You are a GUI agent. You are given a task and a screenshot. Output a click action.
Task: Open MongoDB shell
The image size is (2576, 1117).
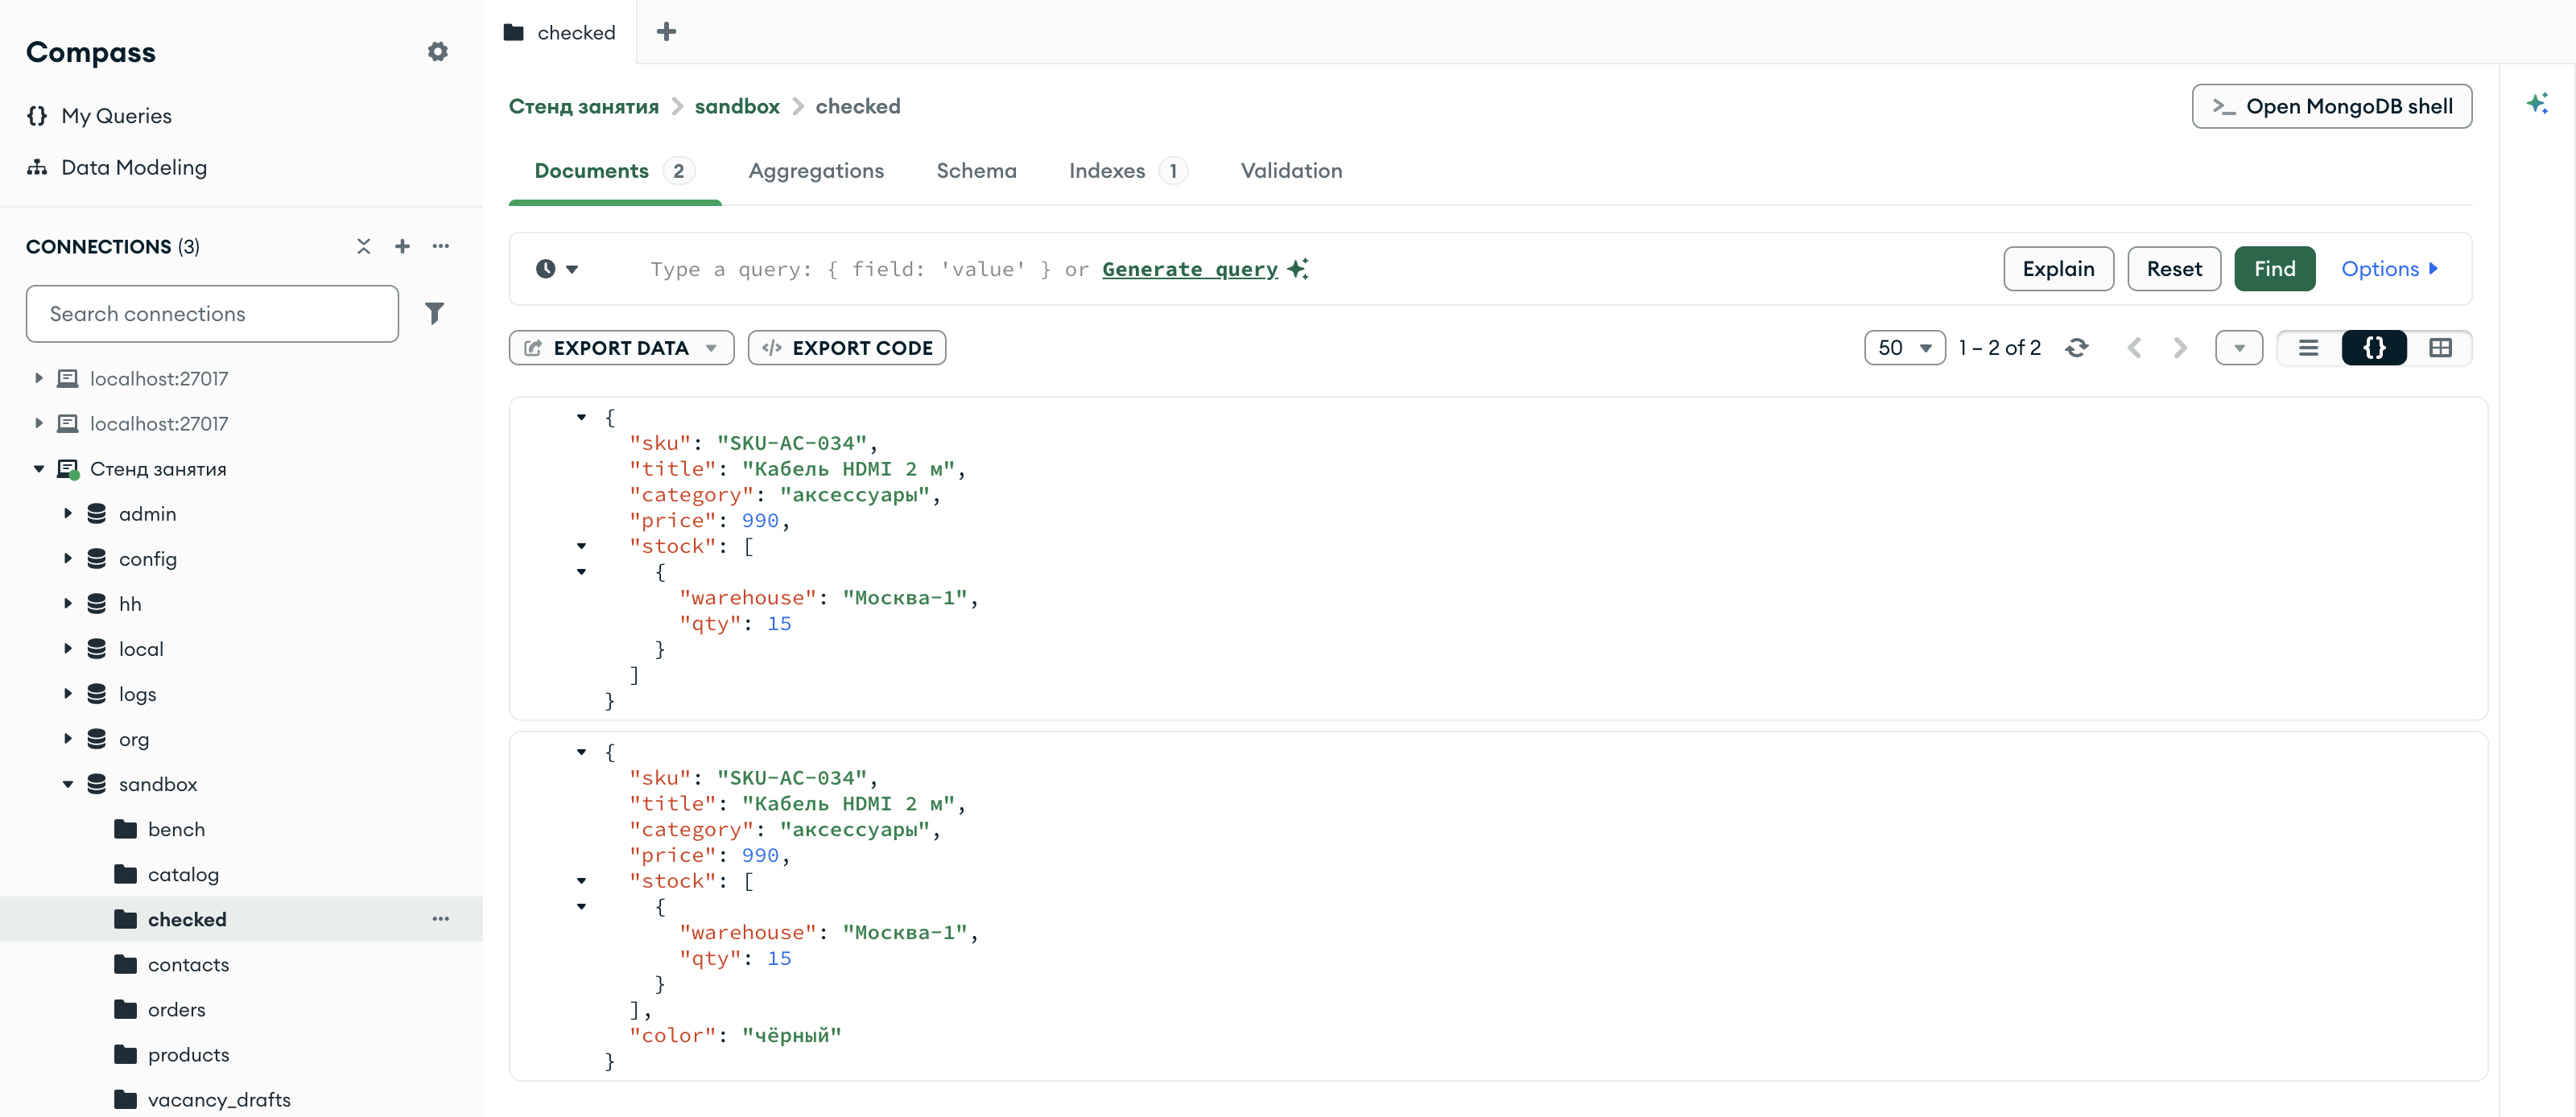[x=2331, y=106]
